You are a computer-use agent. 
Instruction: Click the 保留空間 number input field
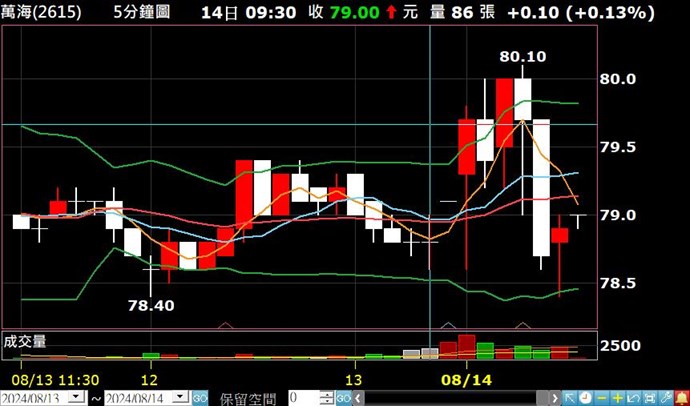pyautogui.click(x=306, y=398)
